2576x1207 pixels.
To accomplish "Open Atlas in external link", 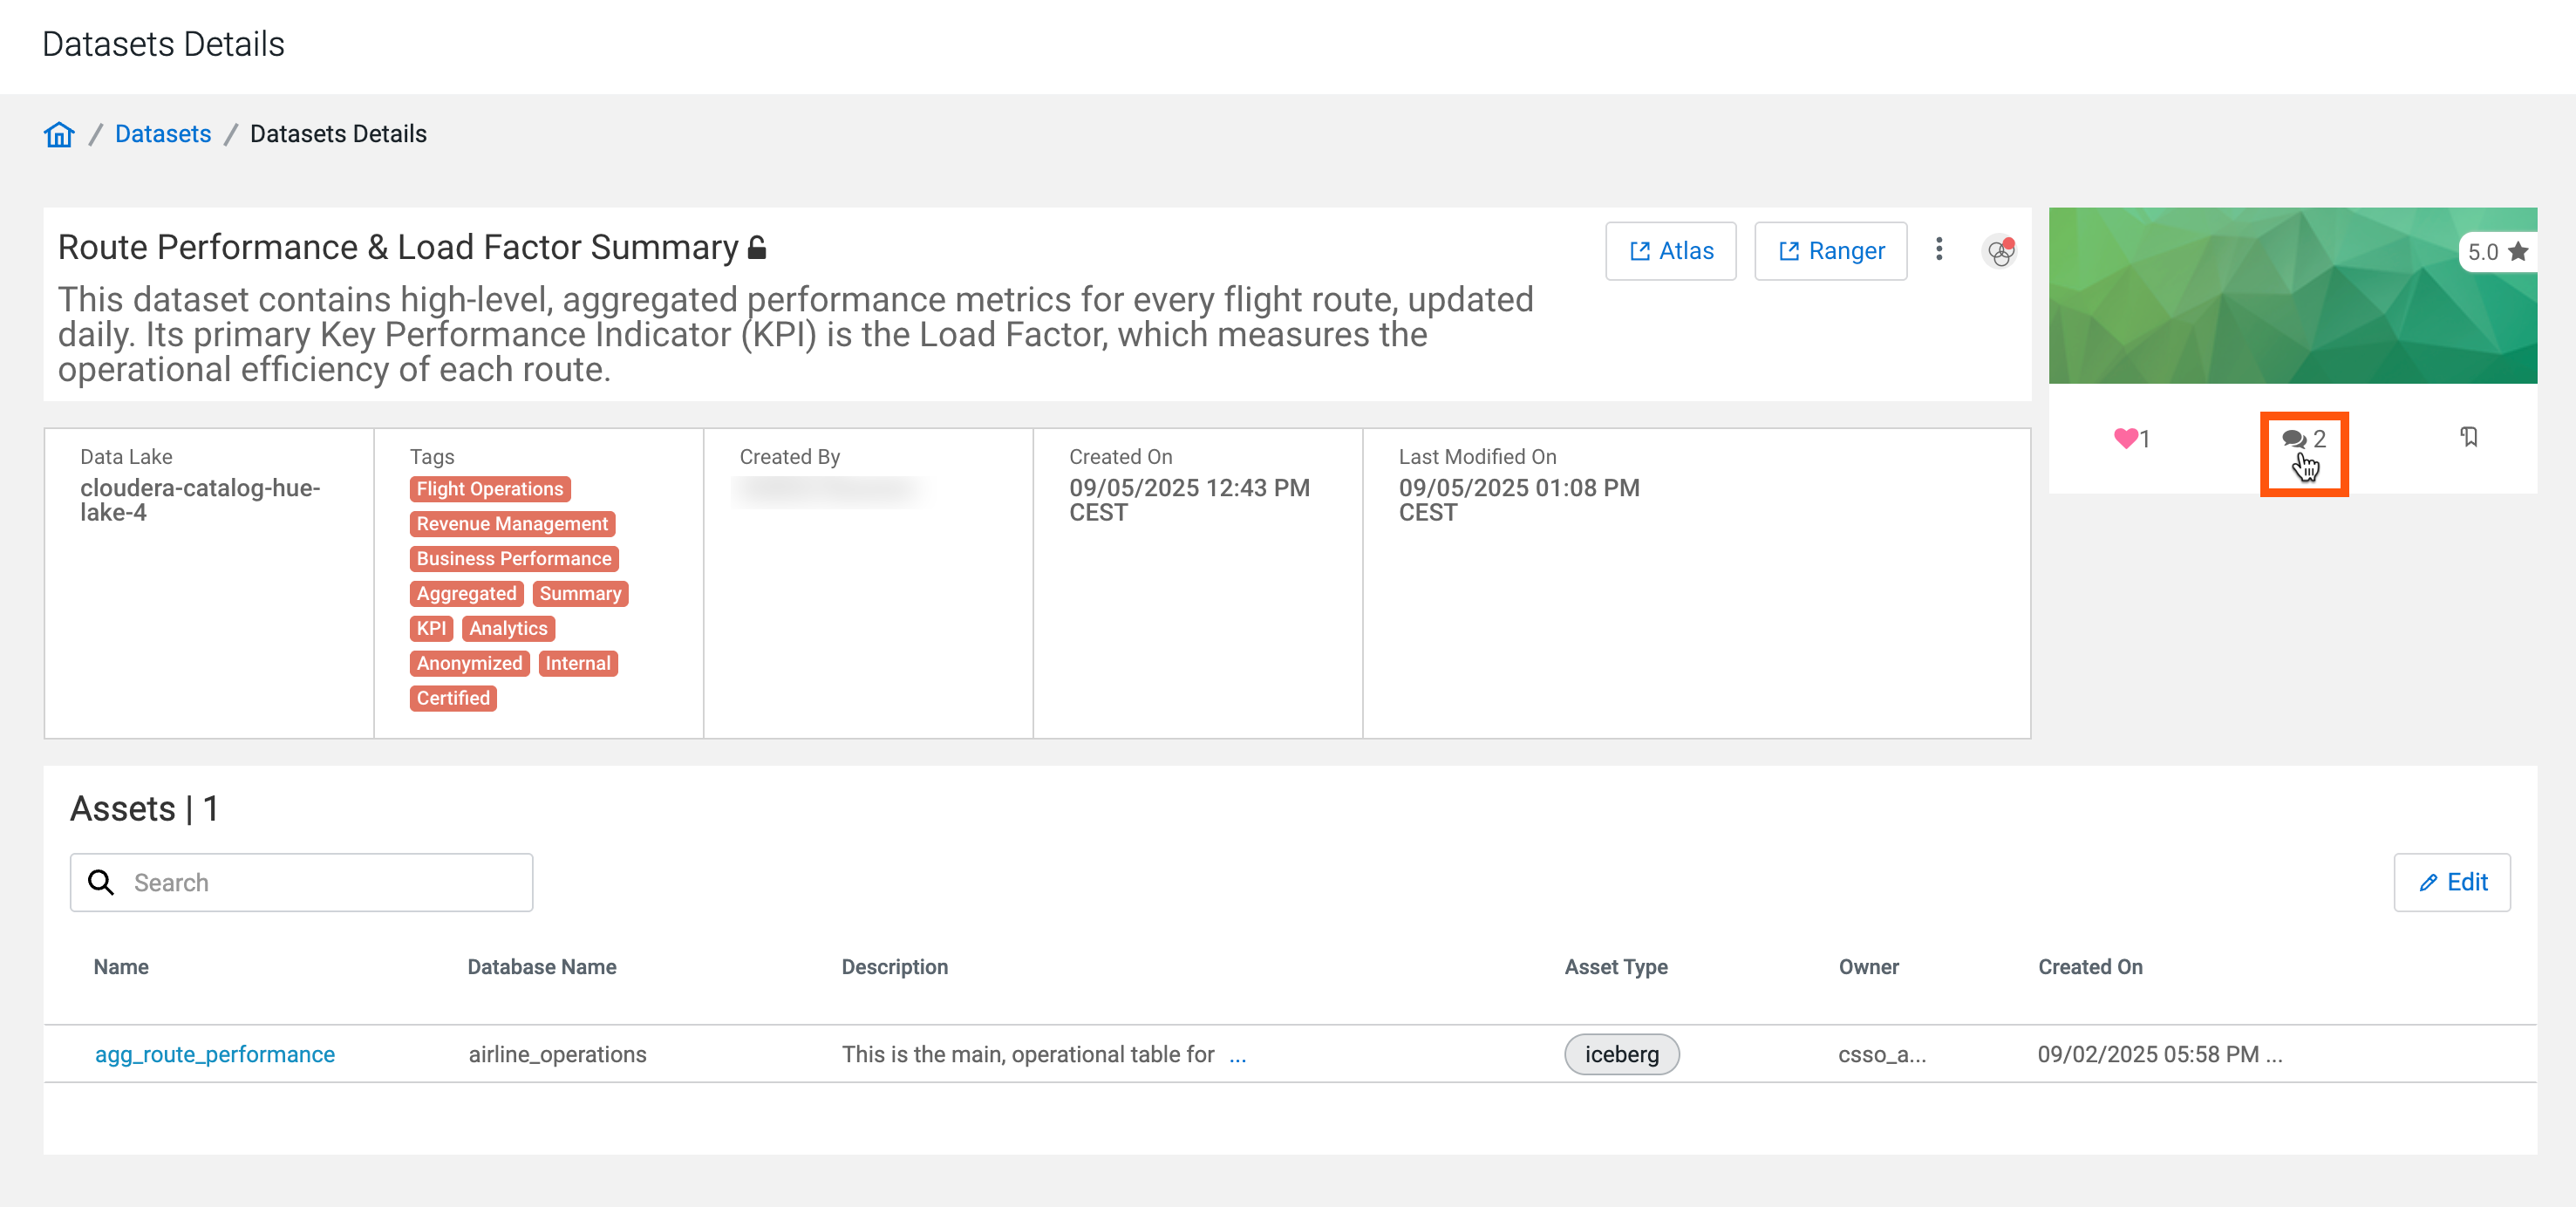I will pyautogui.click(x=1670, y=251).
